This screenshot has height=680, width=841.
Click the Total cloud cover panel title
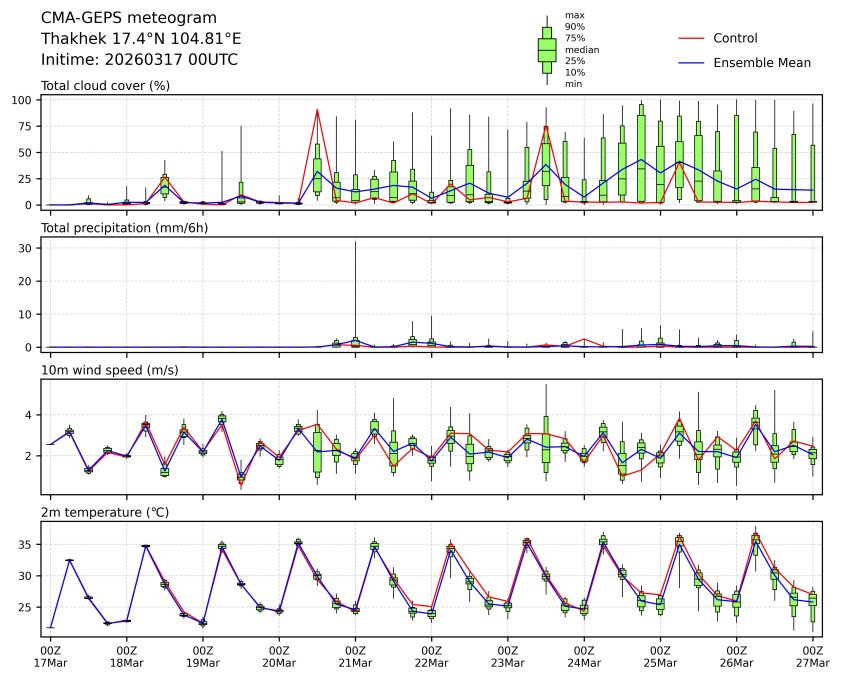click(105, 86)
